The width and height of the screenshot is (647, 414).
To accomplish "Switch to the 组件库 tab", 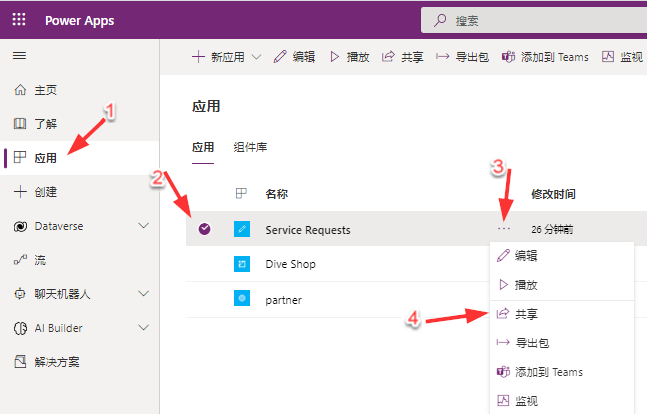I will [250, 147].
